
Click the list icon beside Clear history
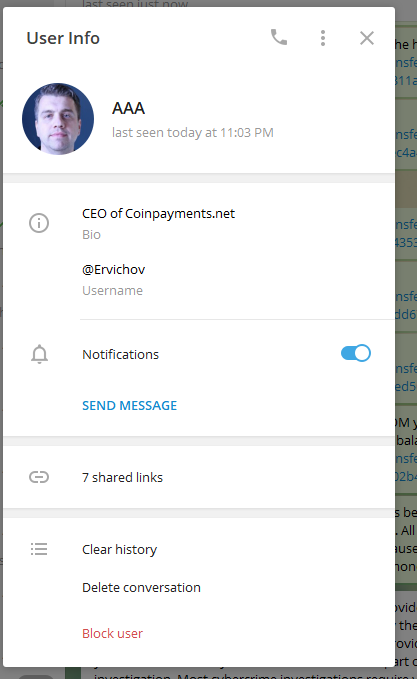point(39,549)
